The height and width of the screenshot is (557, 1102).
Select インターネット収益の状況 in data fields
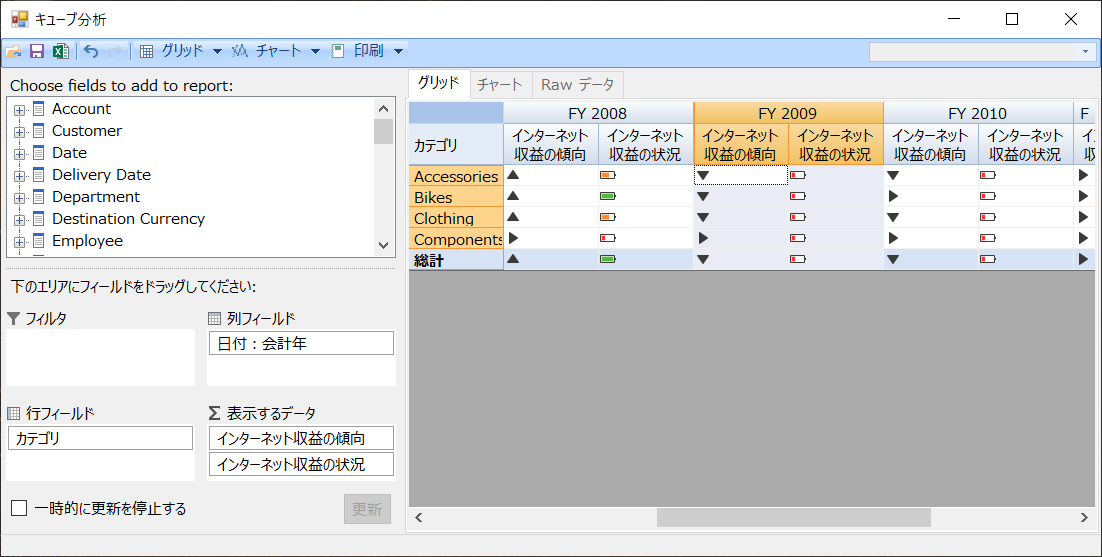302,464
